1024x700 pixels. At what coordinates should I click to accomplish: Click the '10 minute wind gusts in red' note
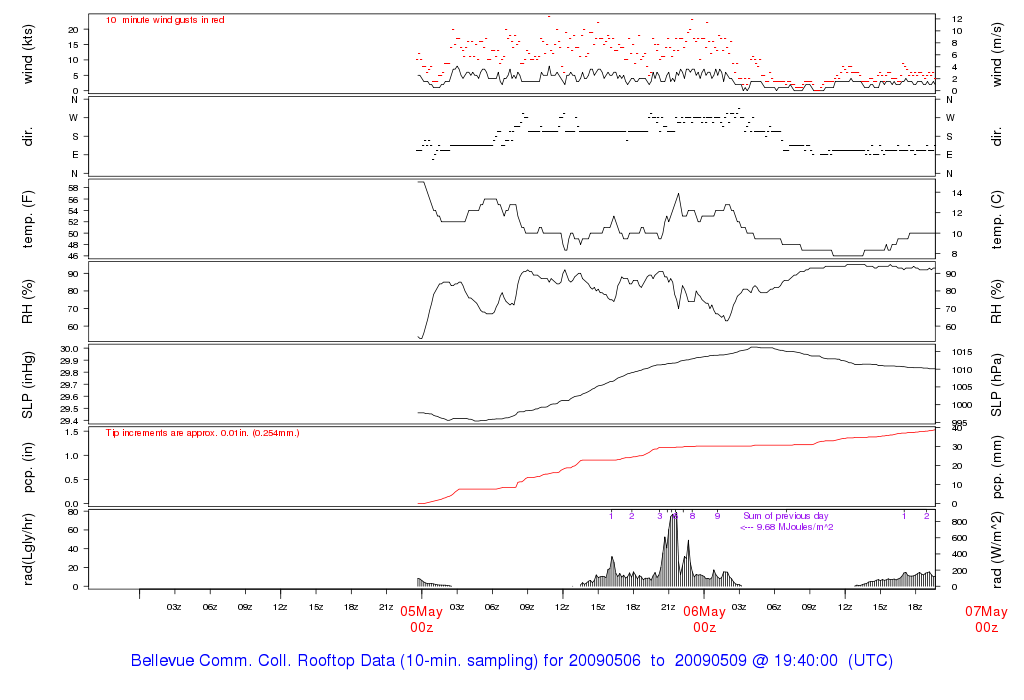pyautogui.click(x=165, y=20)
